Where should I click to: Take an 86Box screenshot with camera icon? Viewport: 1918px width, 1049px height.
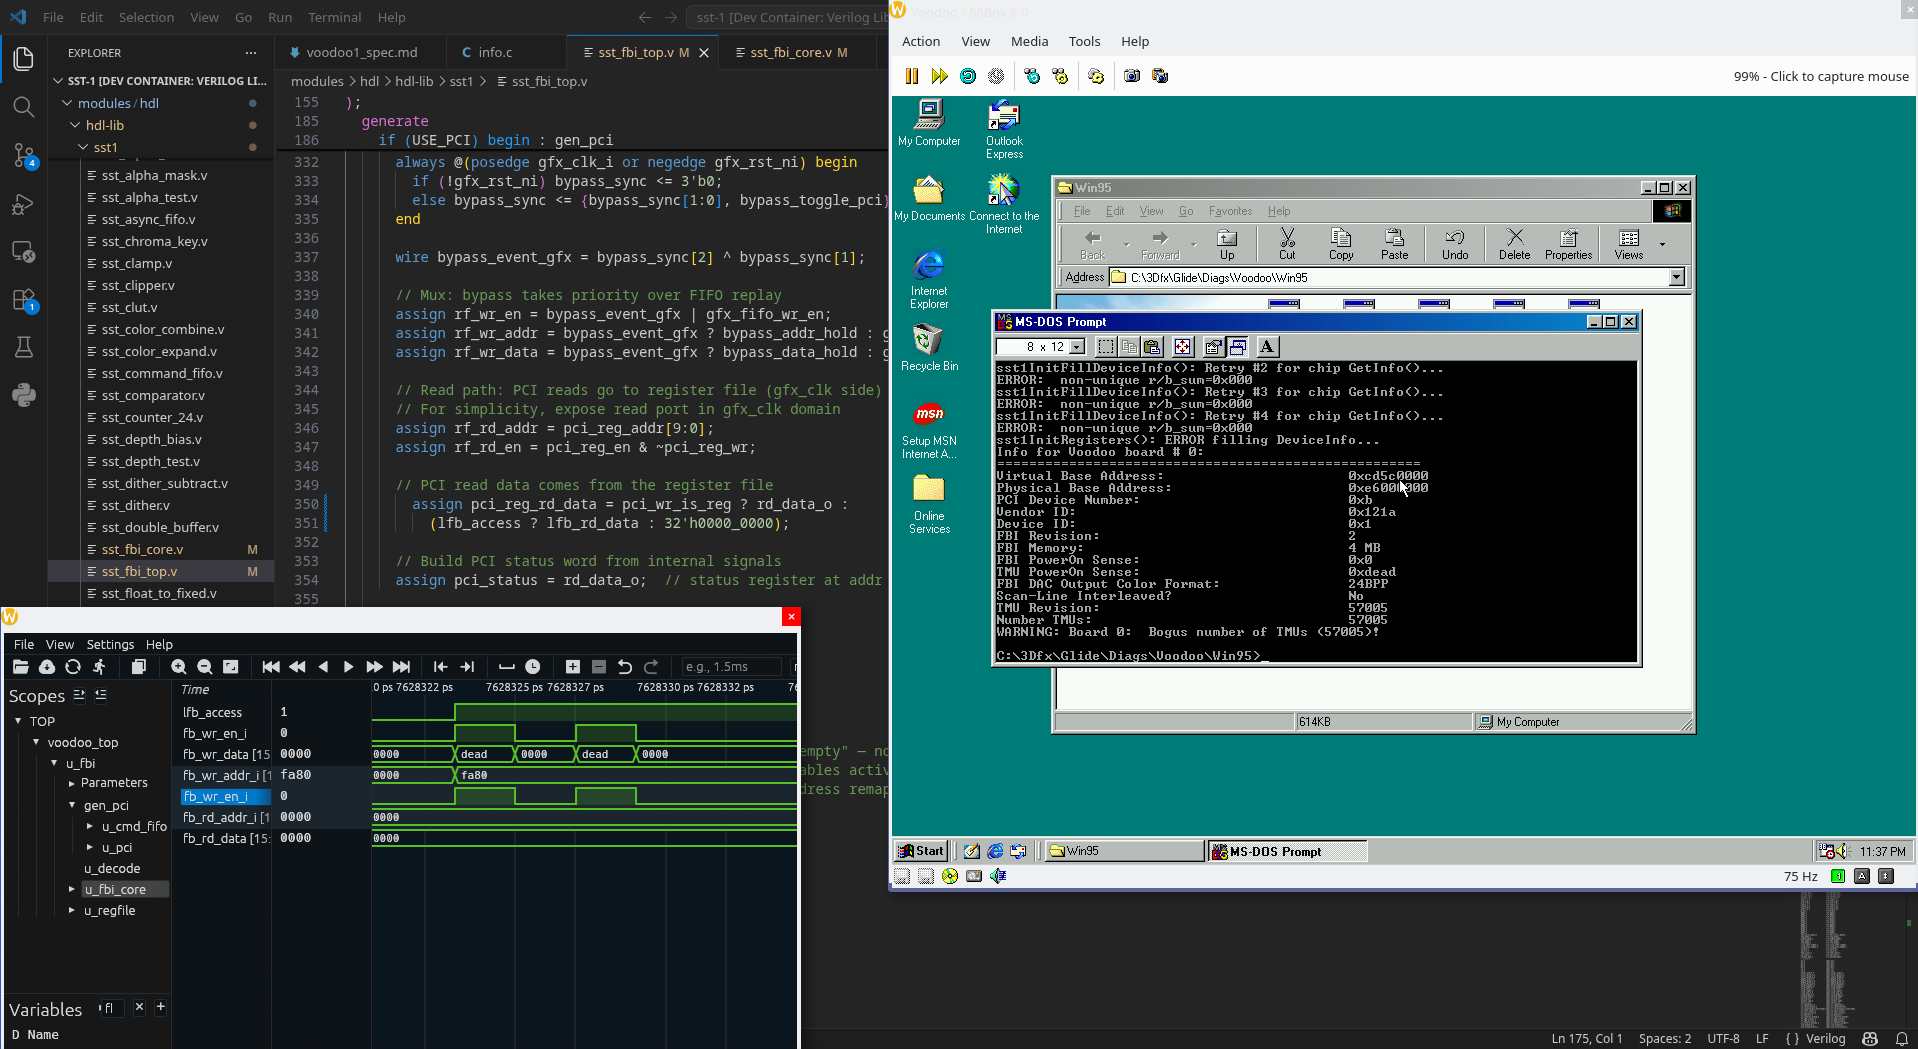(x=1131, y=76)
